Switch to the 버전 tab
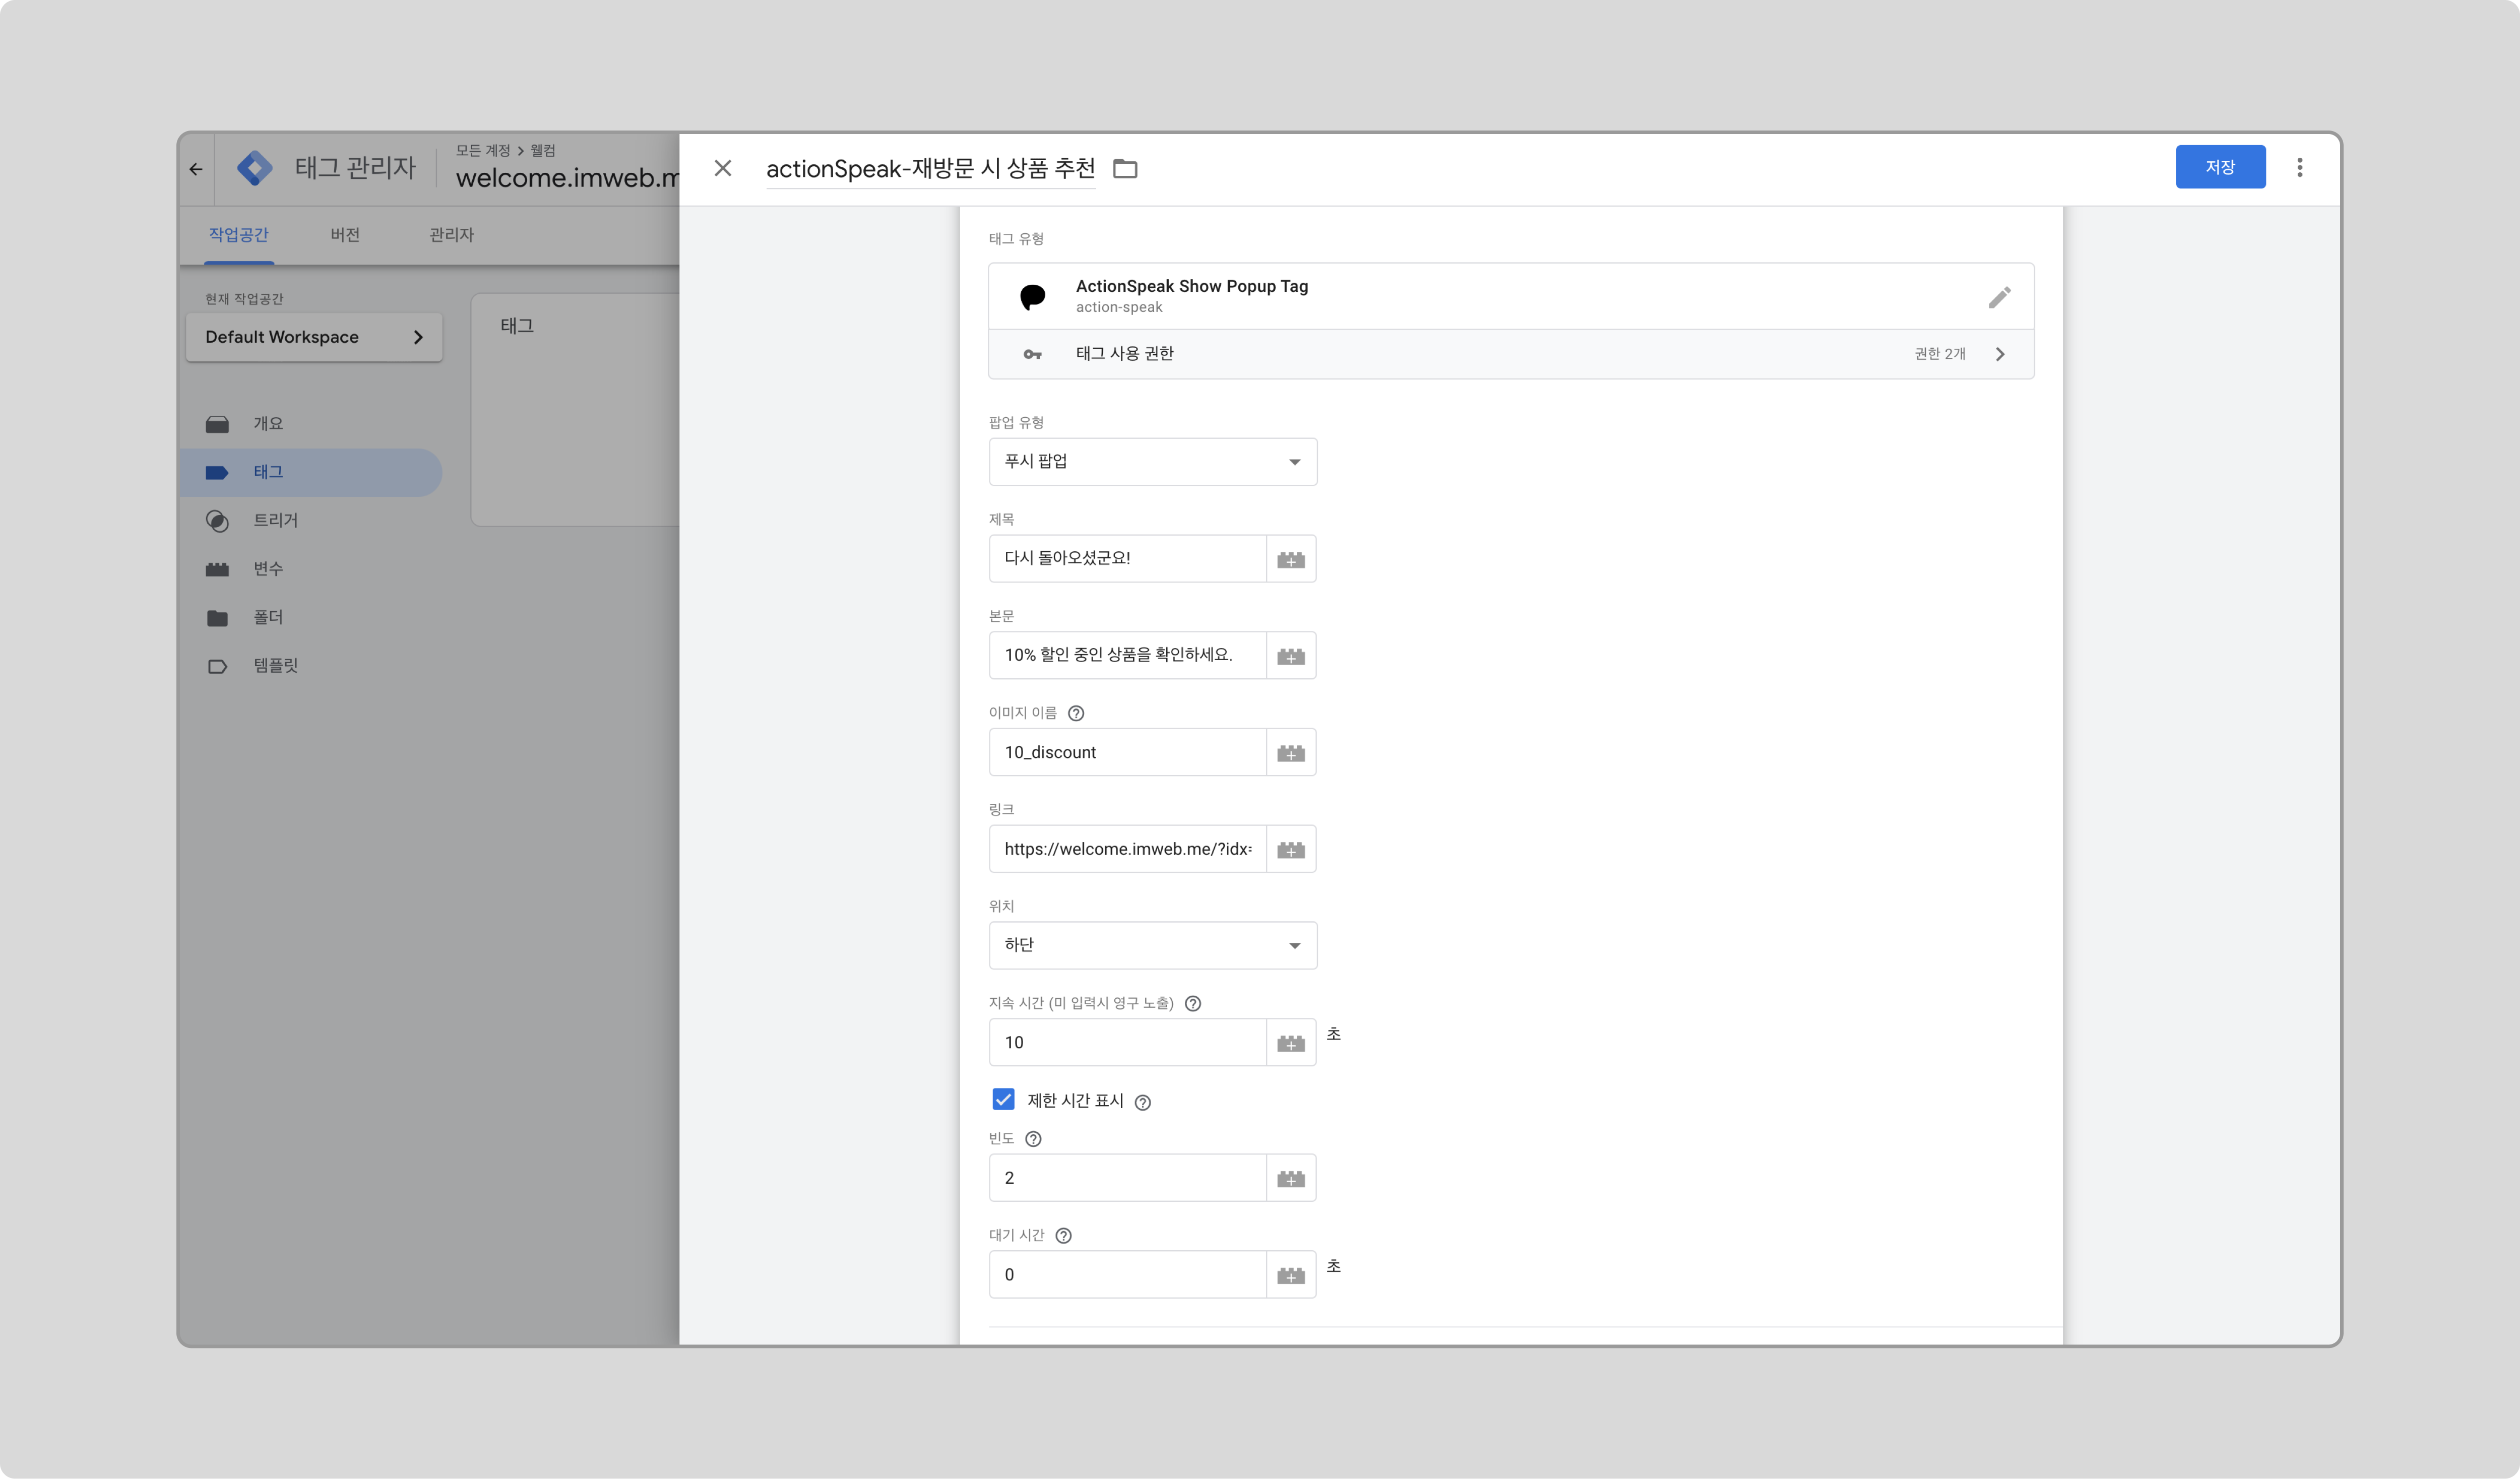The width and height of the screenshot is (2520, 1479). click(345, 235)
